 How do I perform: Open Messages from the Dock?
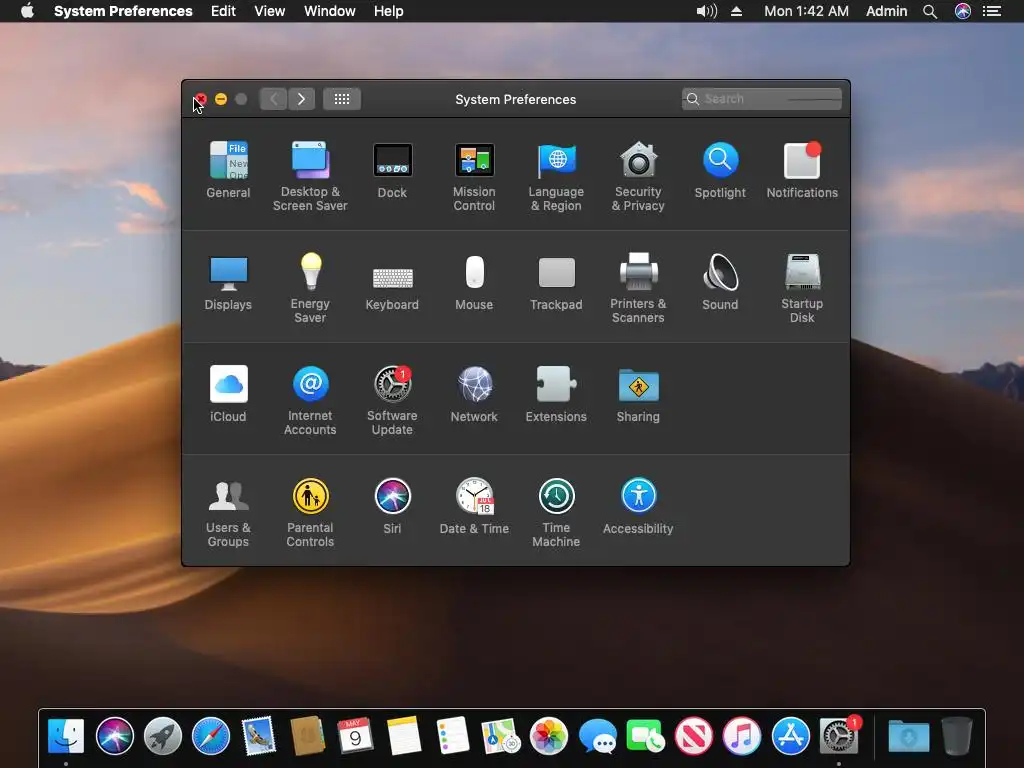click(x=598, y=736)
